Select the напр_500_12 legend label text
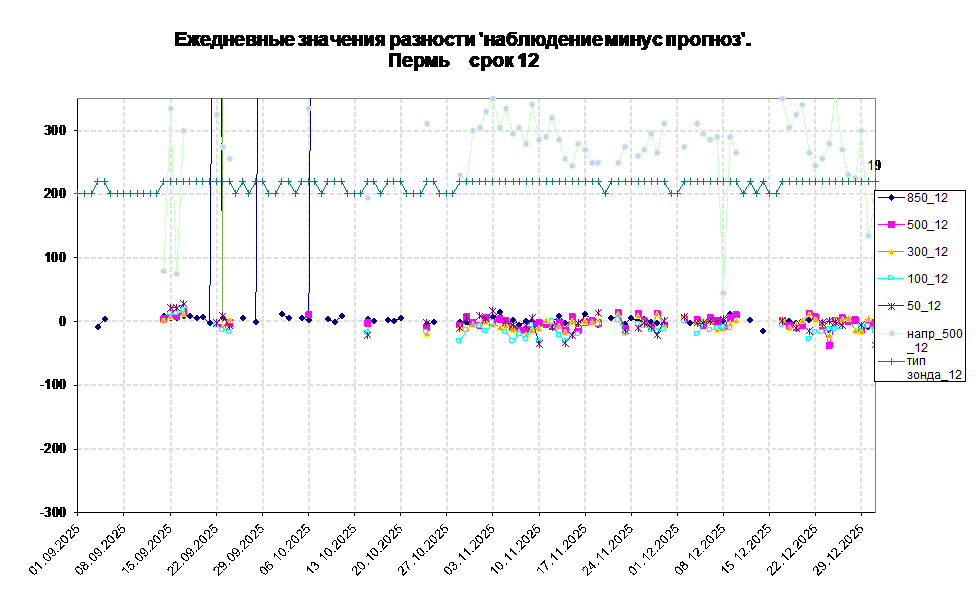Viewport: 976px width, 599px height. point(934,340)
